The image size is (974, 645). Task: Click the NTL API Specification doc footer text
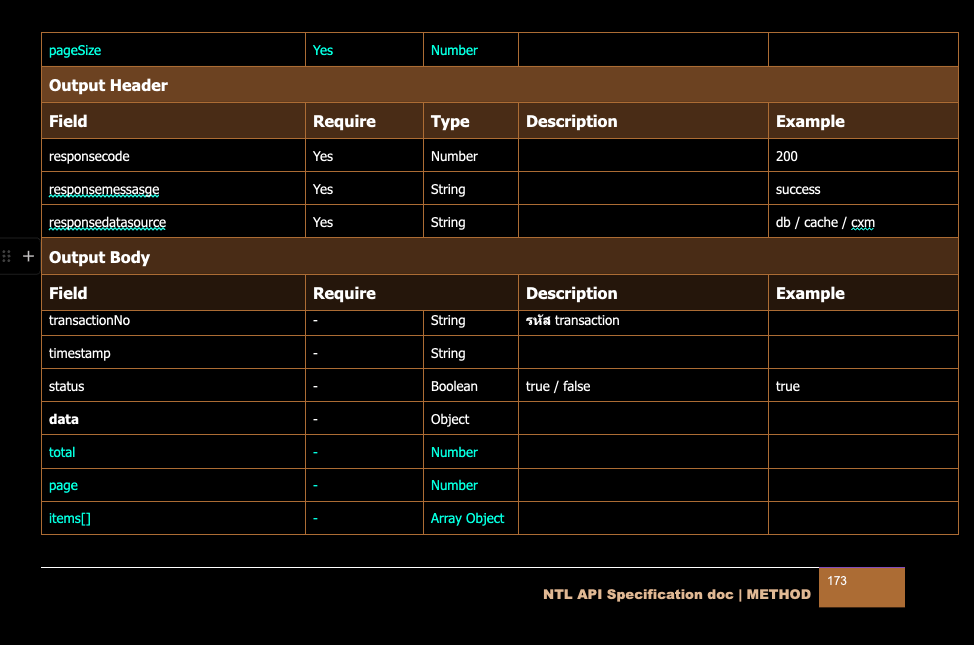coord(677,594)
